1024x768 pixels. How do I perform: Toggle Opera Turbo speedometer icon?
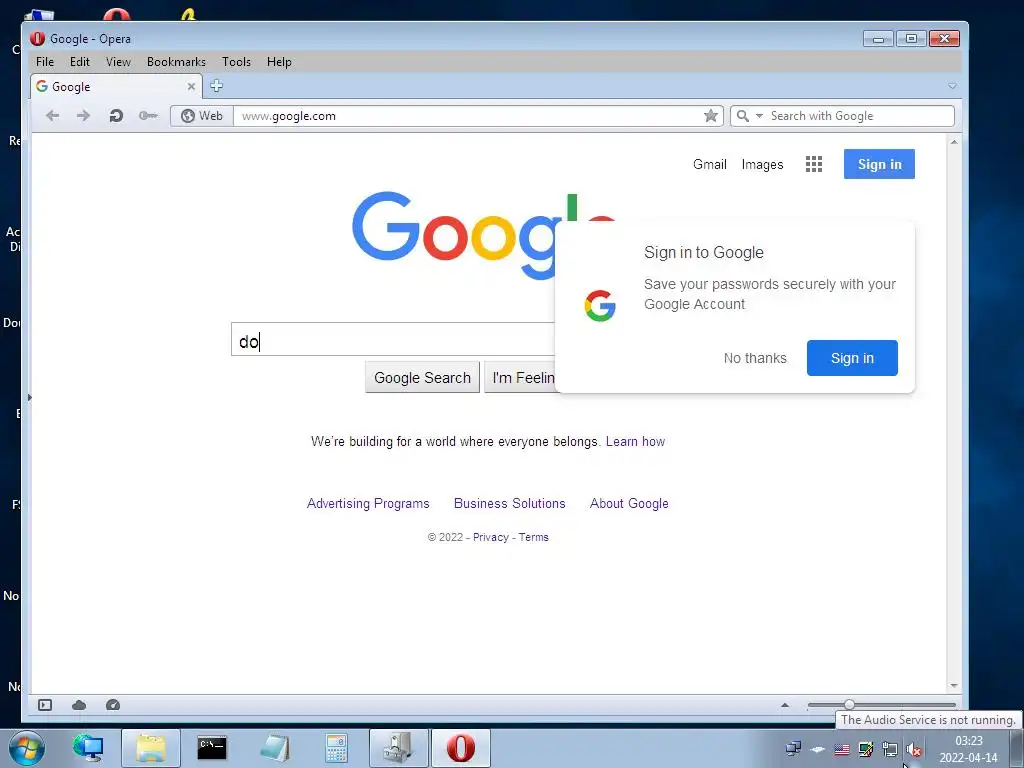tap(113, 705)
